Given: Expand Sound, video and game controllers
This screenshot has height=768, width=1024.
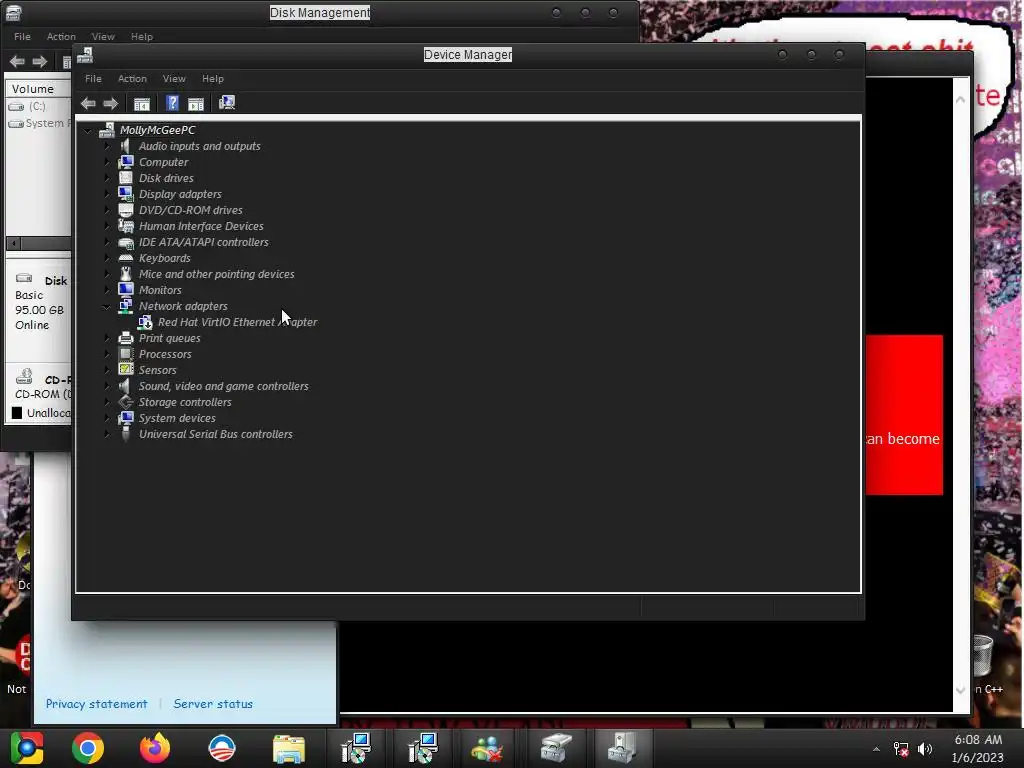Looking at the screenshot, I should 107,386.
